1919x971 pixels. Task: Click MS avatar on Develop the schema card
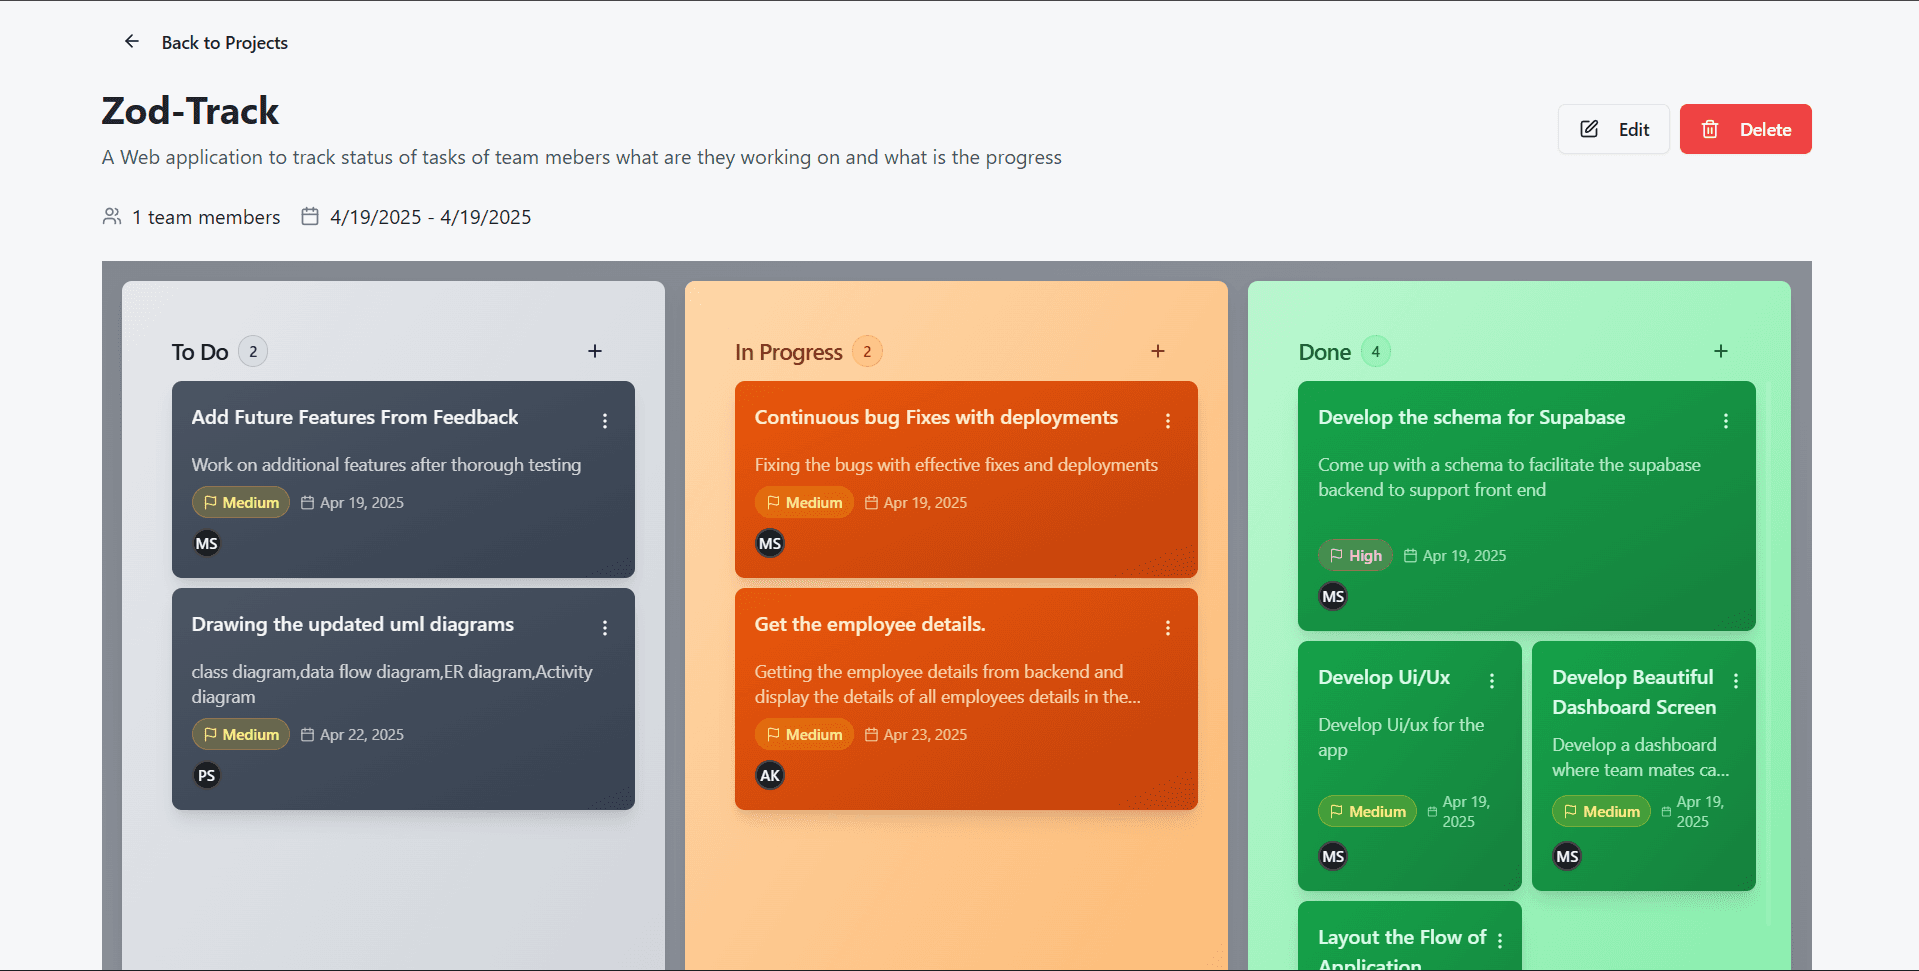[x=1333, y=597]
